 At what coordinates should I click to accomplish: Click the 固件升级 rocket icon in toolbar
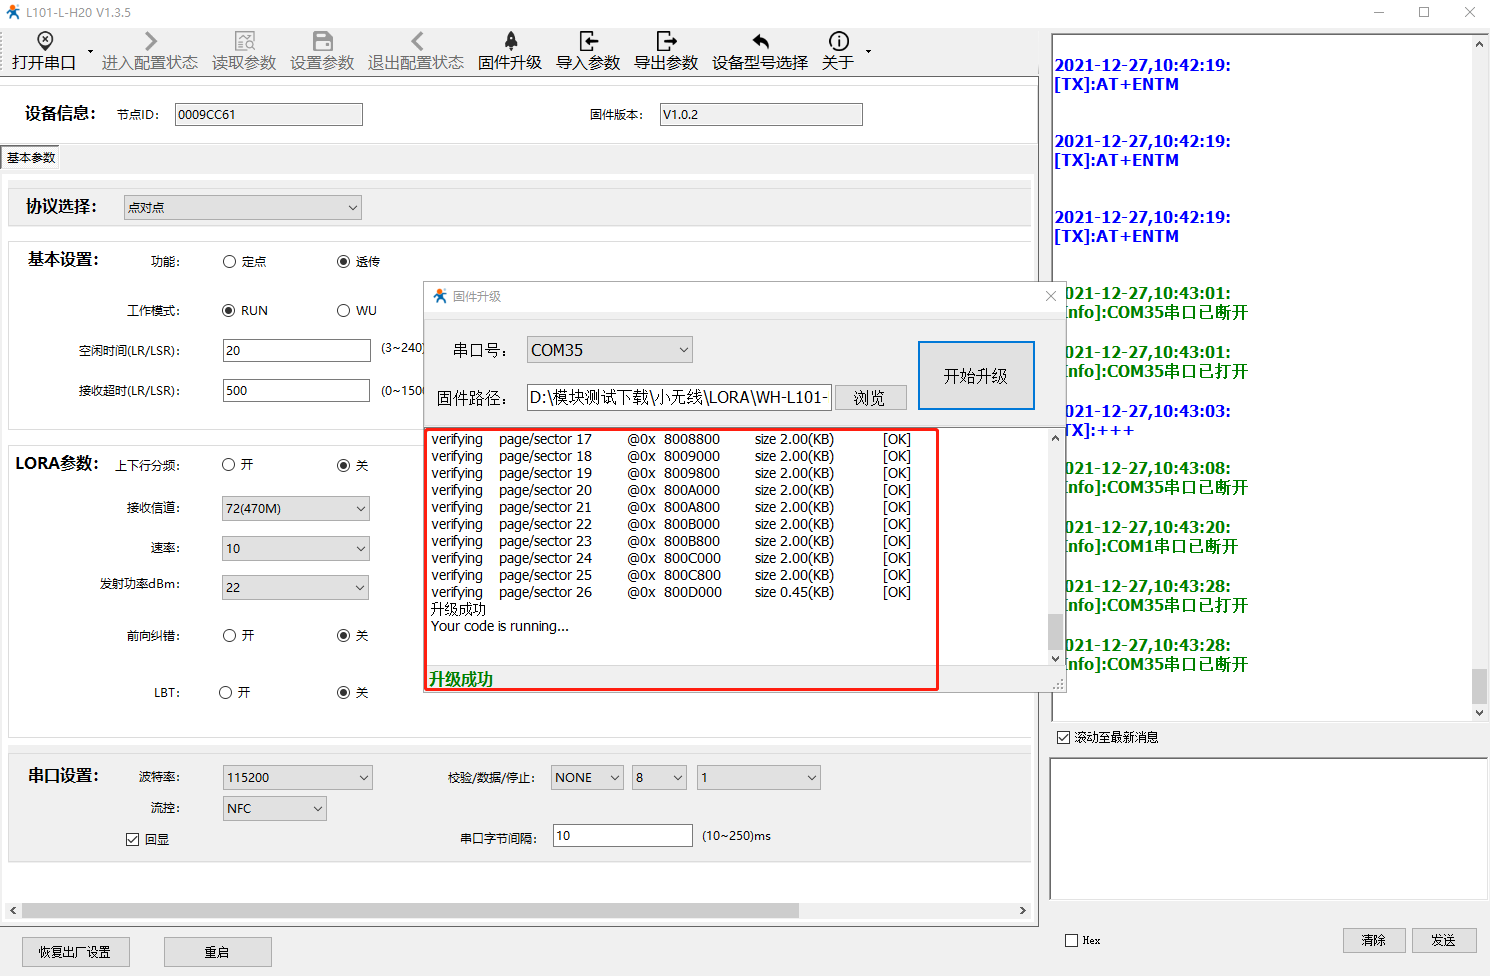pyautogui.click(x=510, y=41)
